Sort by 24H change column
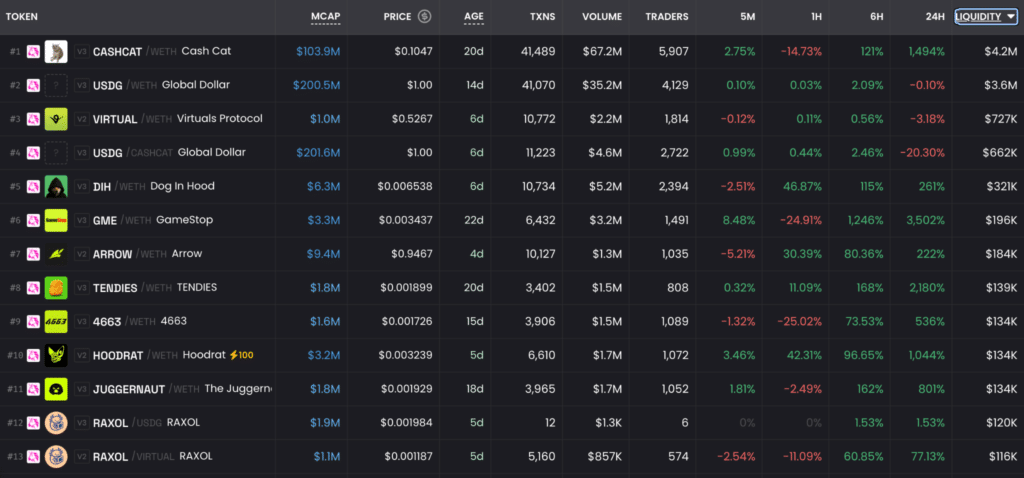1024x478 pixels. tap(935, 16)
